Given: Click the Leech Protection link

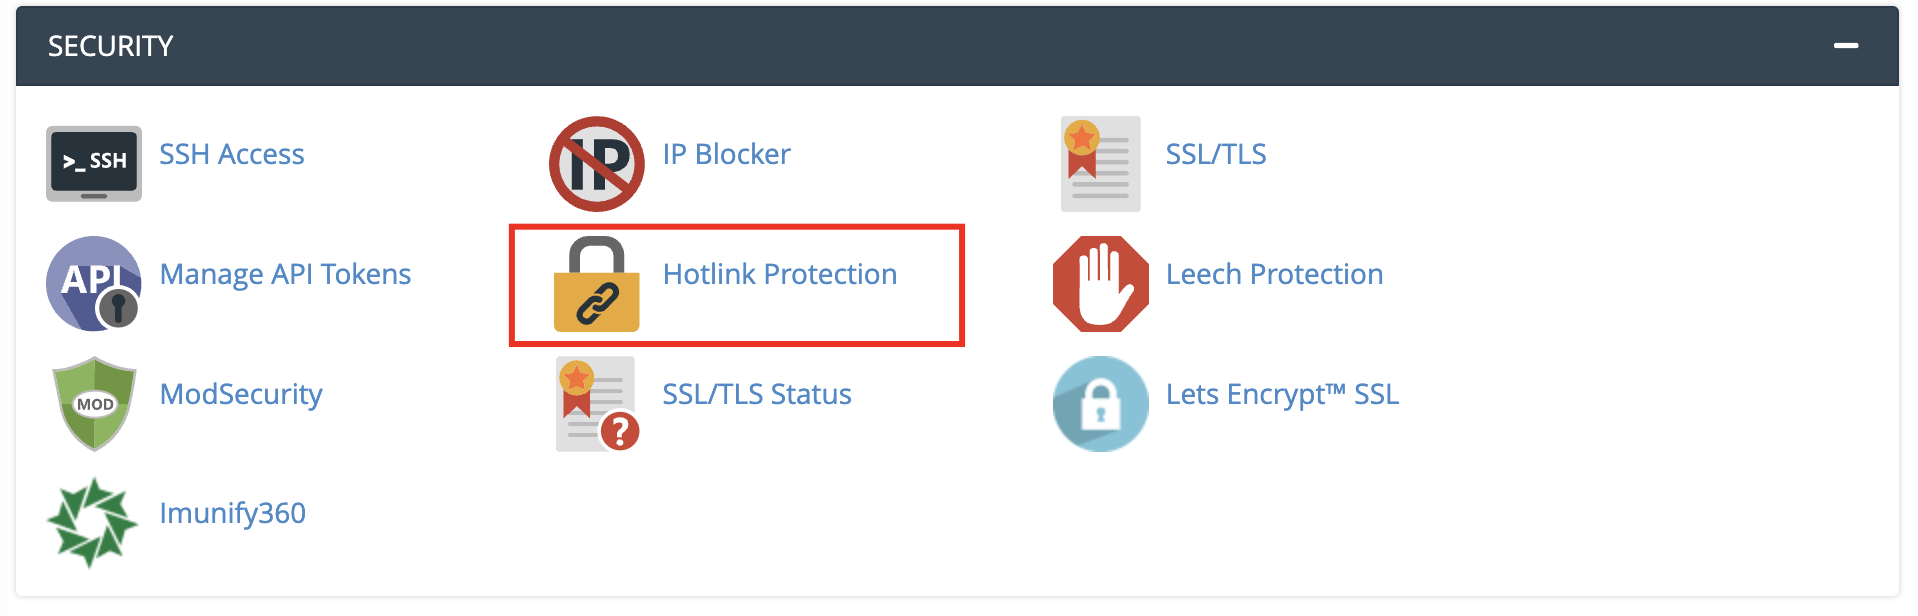Looking at the screenshot, I should click(x=1274, y=274).
